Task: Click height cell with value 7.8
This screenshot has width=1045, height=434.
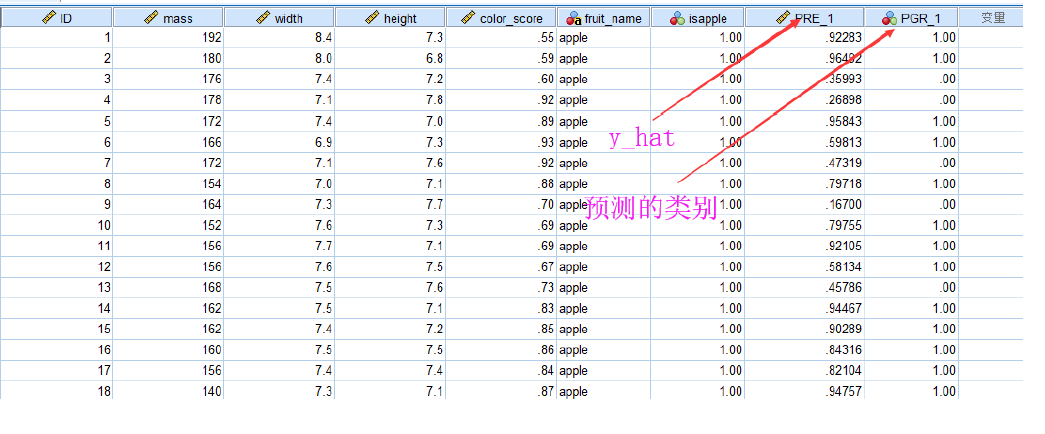Action: click(x=391, y=100)
